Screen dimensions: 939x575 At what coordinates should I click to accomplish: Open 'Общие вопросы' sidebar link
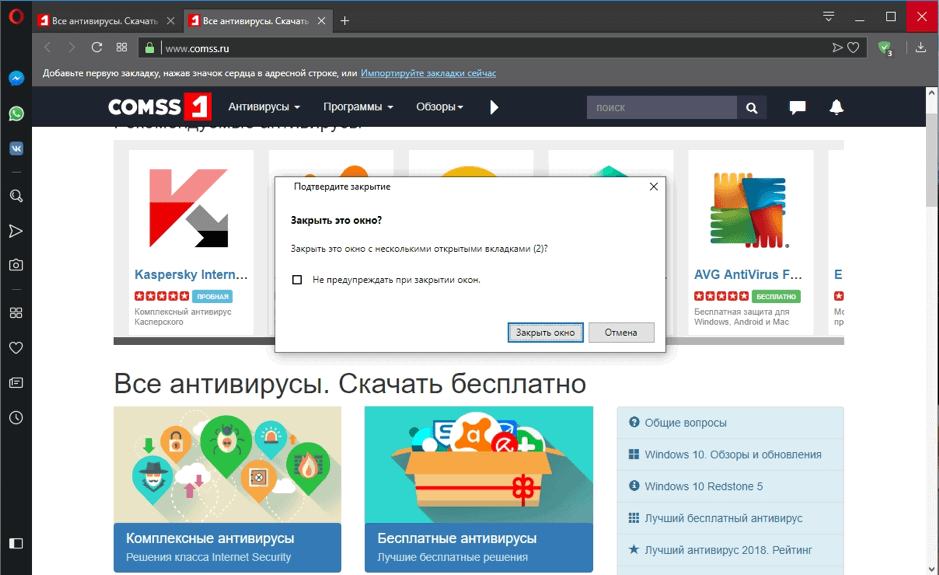[685, 423]
